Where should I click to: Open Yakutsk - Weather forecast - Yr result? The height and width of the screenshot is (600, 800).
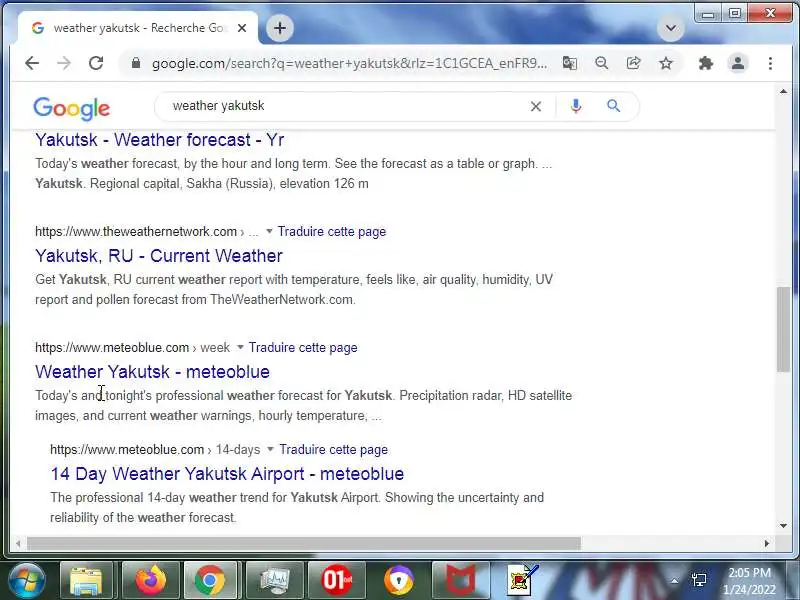[x=159, y=140]
